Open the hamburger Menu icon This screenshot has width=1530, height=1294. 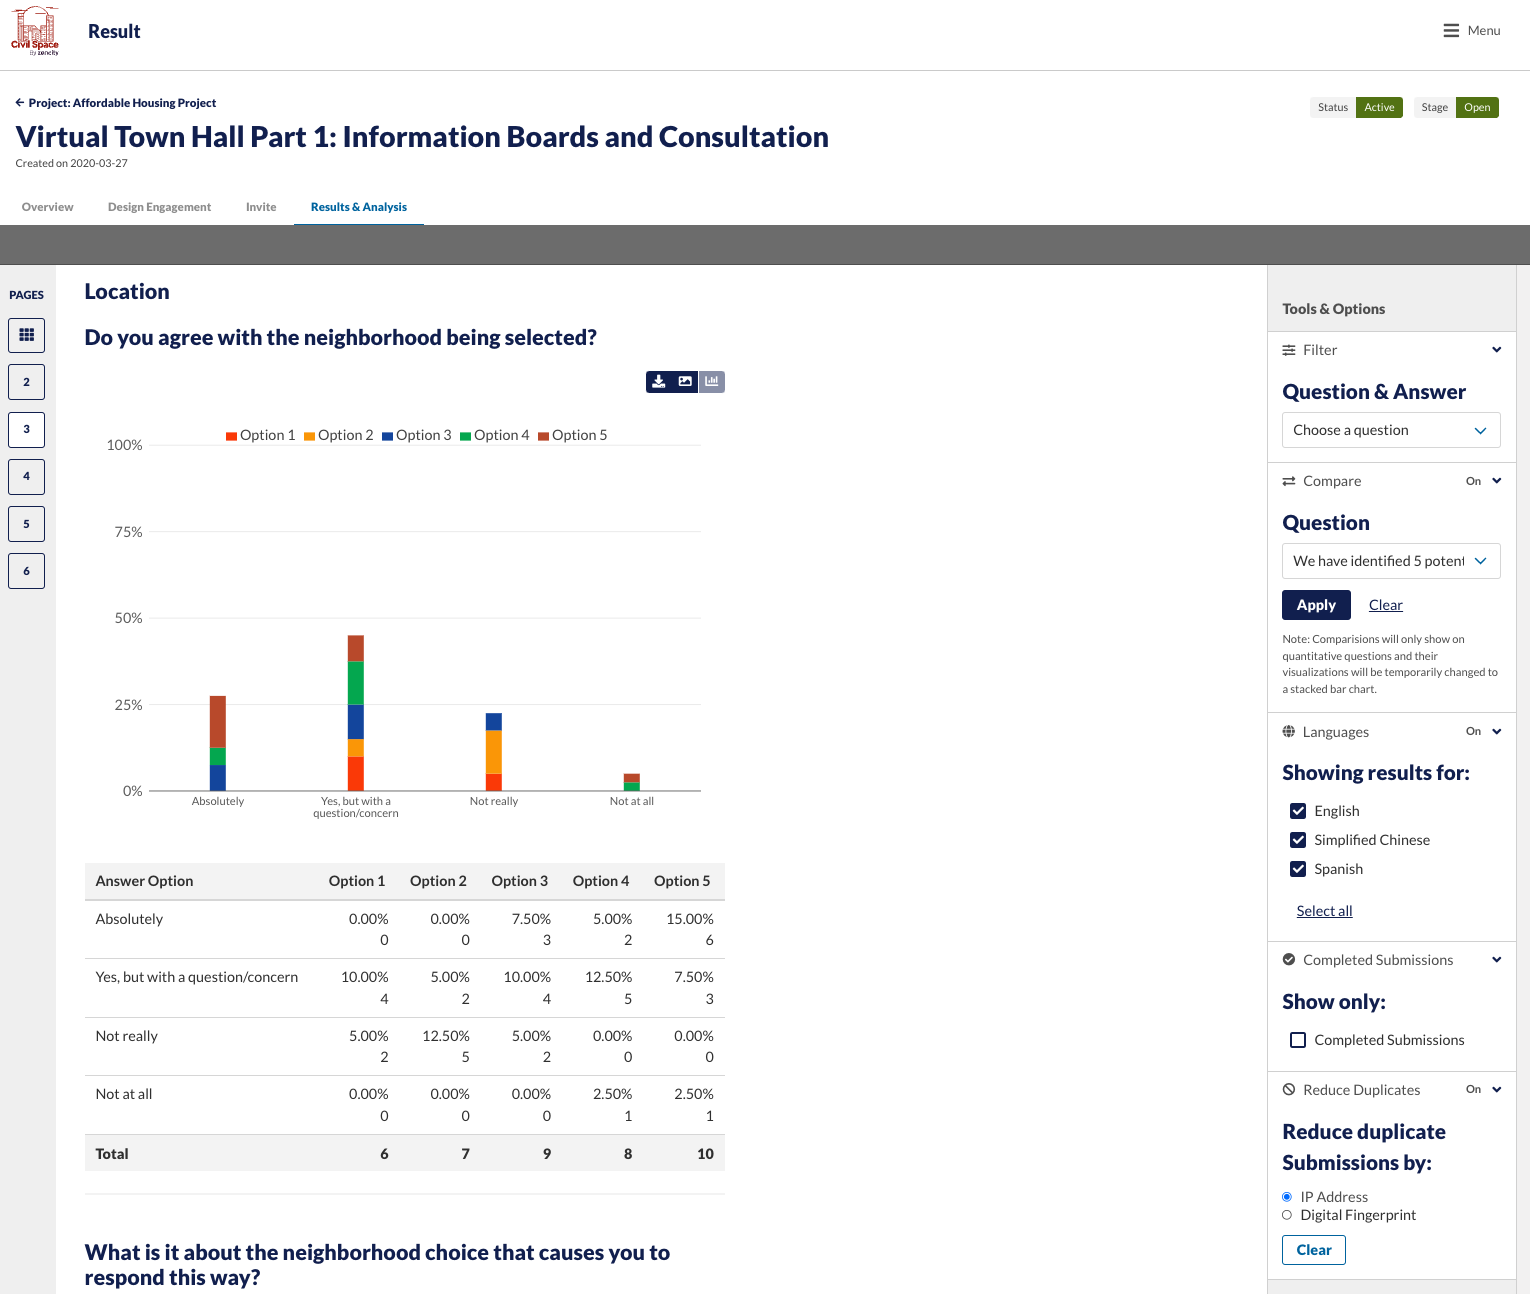coord(1451,31)
